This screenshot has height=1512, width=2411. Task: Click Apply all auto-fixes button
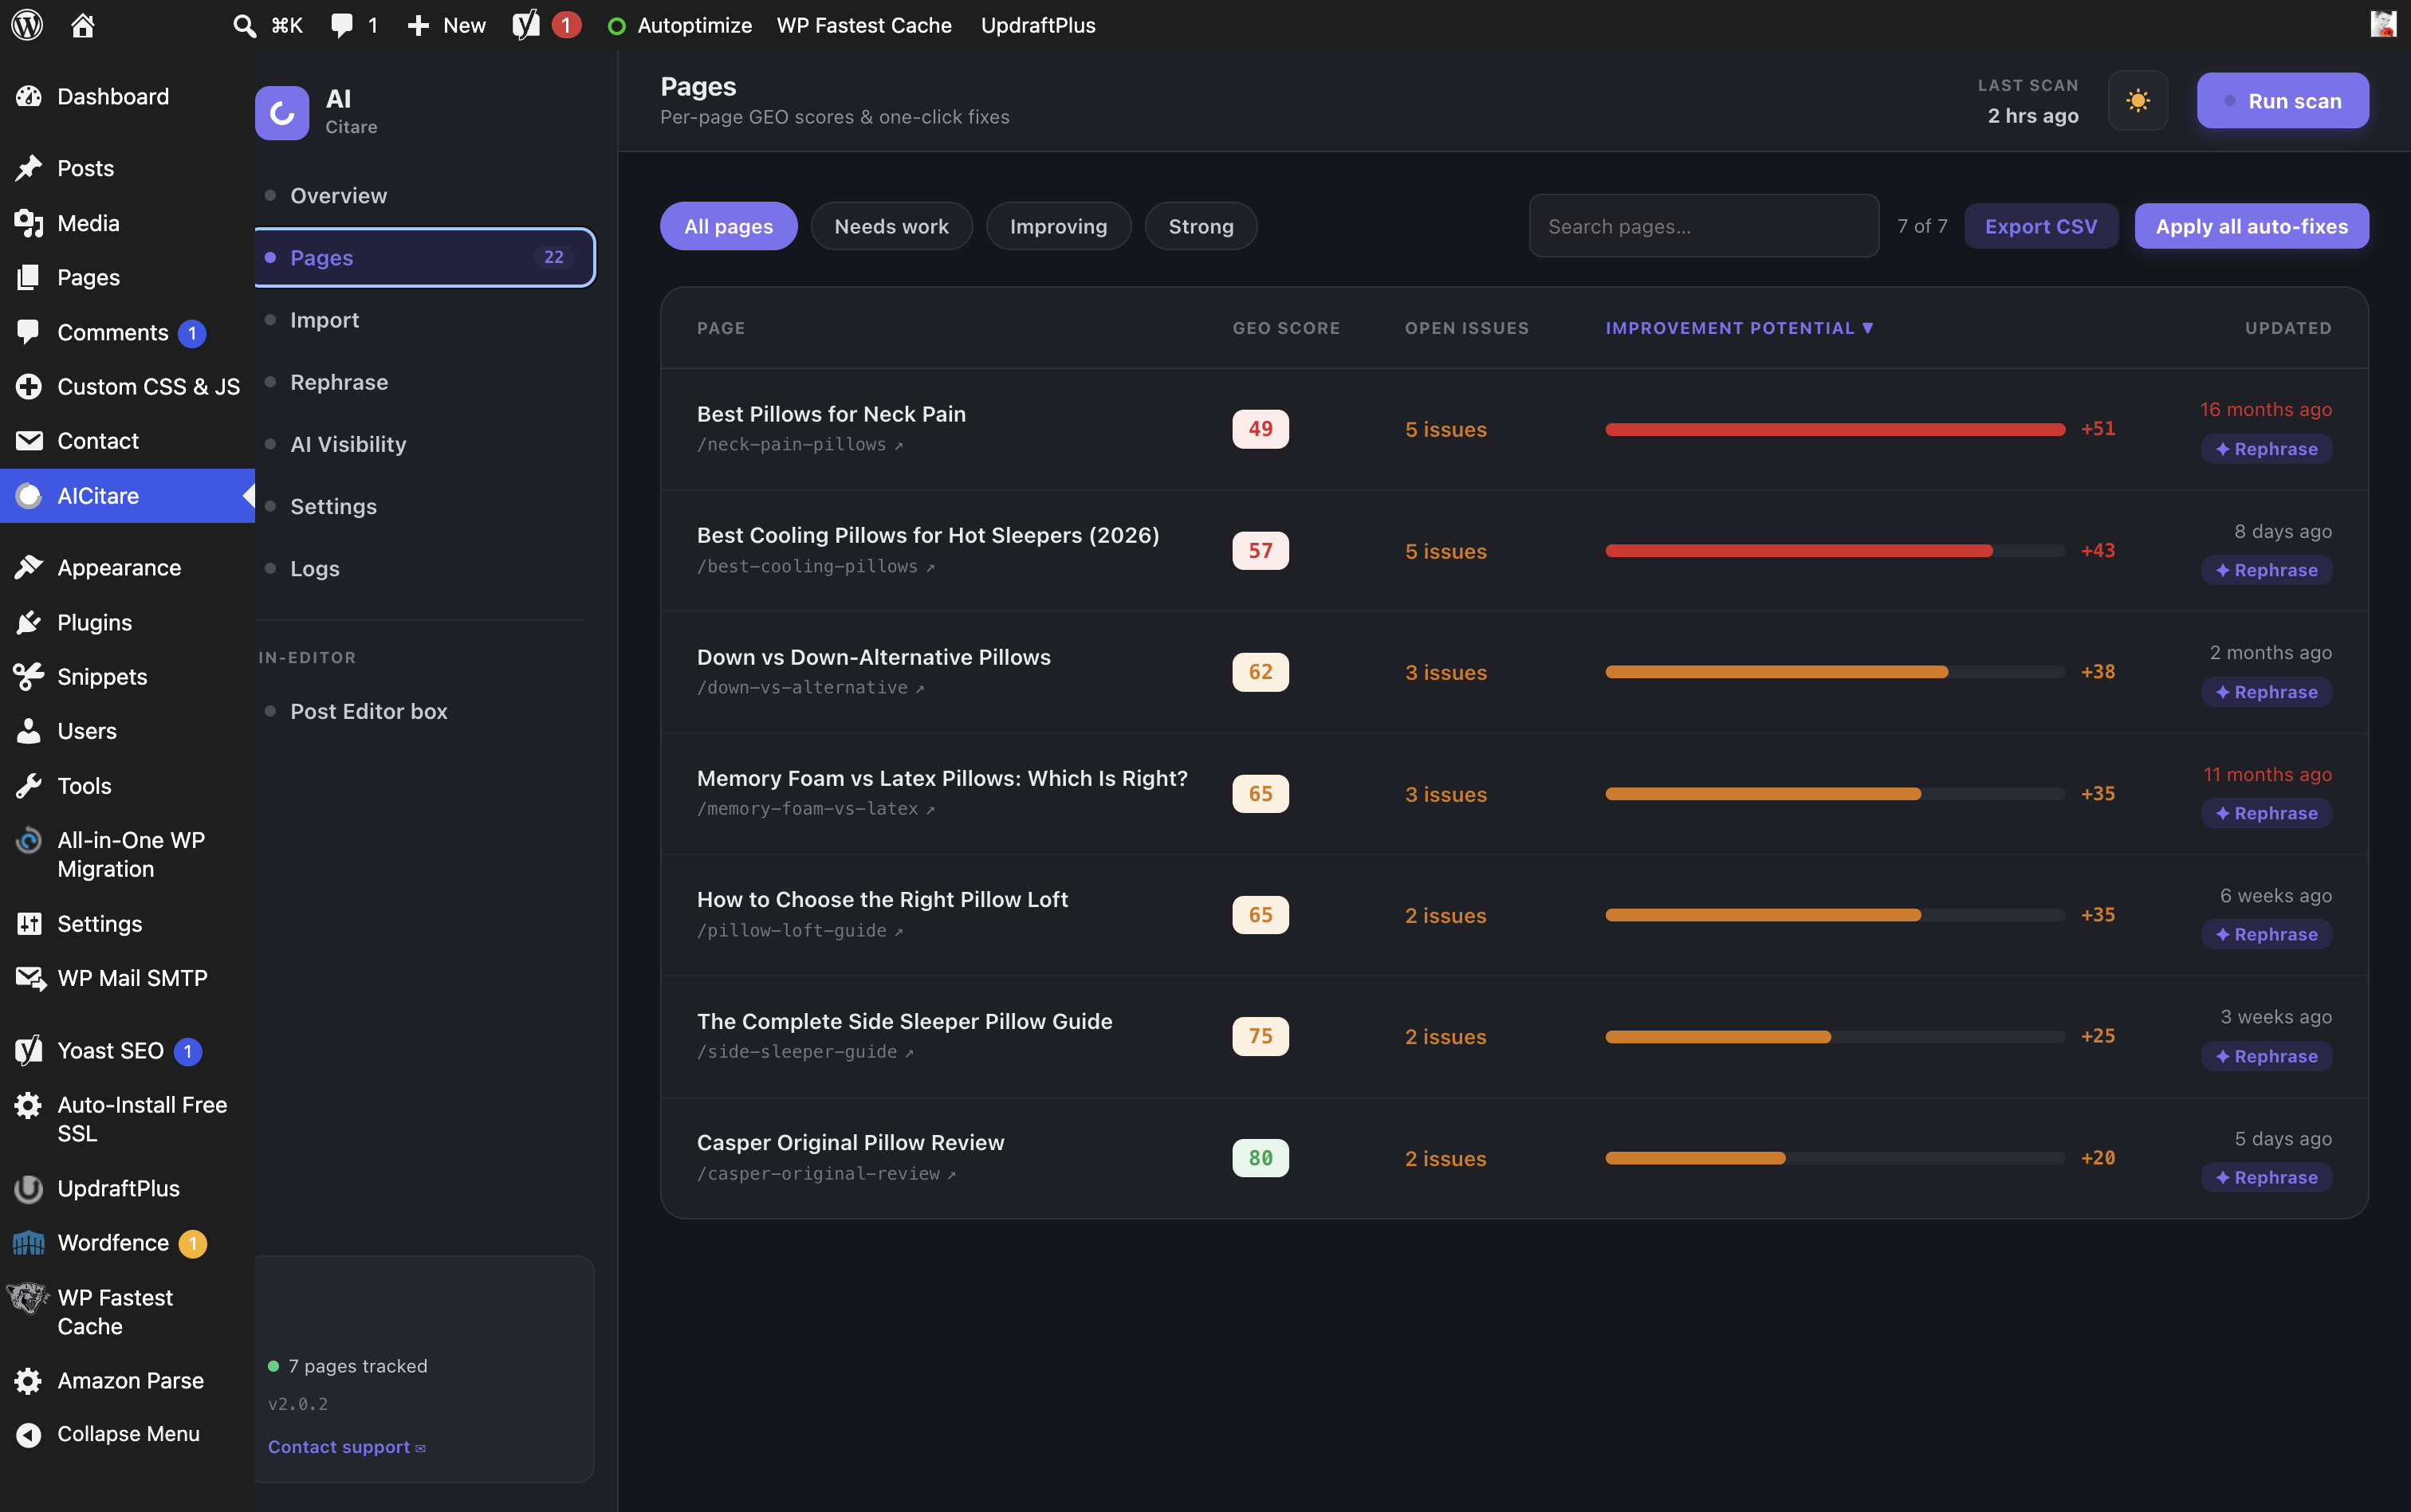tap(2251, 226)
